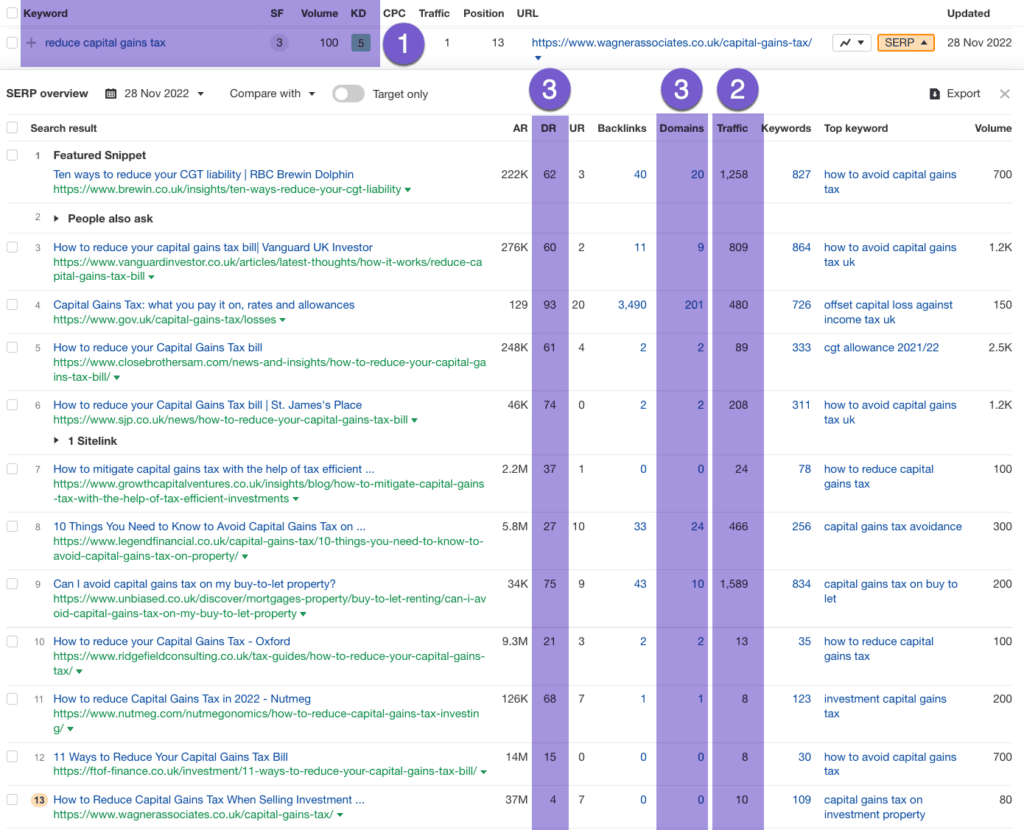This screenshot has height=830, width=1024.
Task: Click the SF badge showing 3
Action: click(278, 43)
